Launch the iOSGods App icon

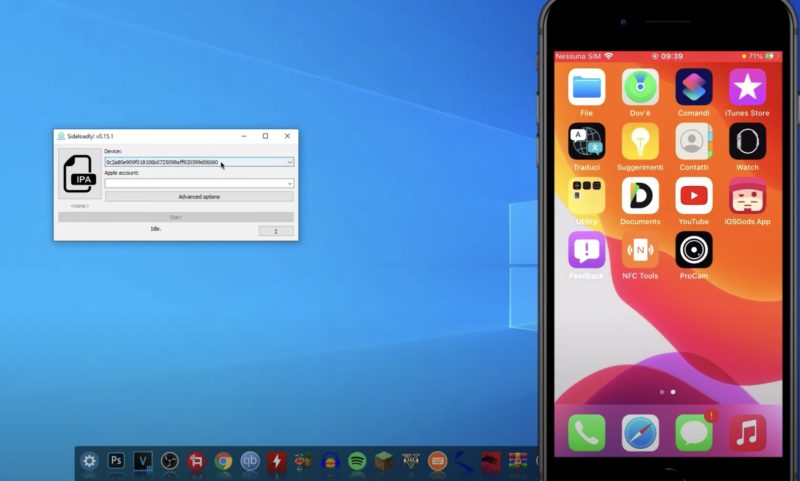point(747,196)
